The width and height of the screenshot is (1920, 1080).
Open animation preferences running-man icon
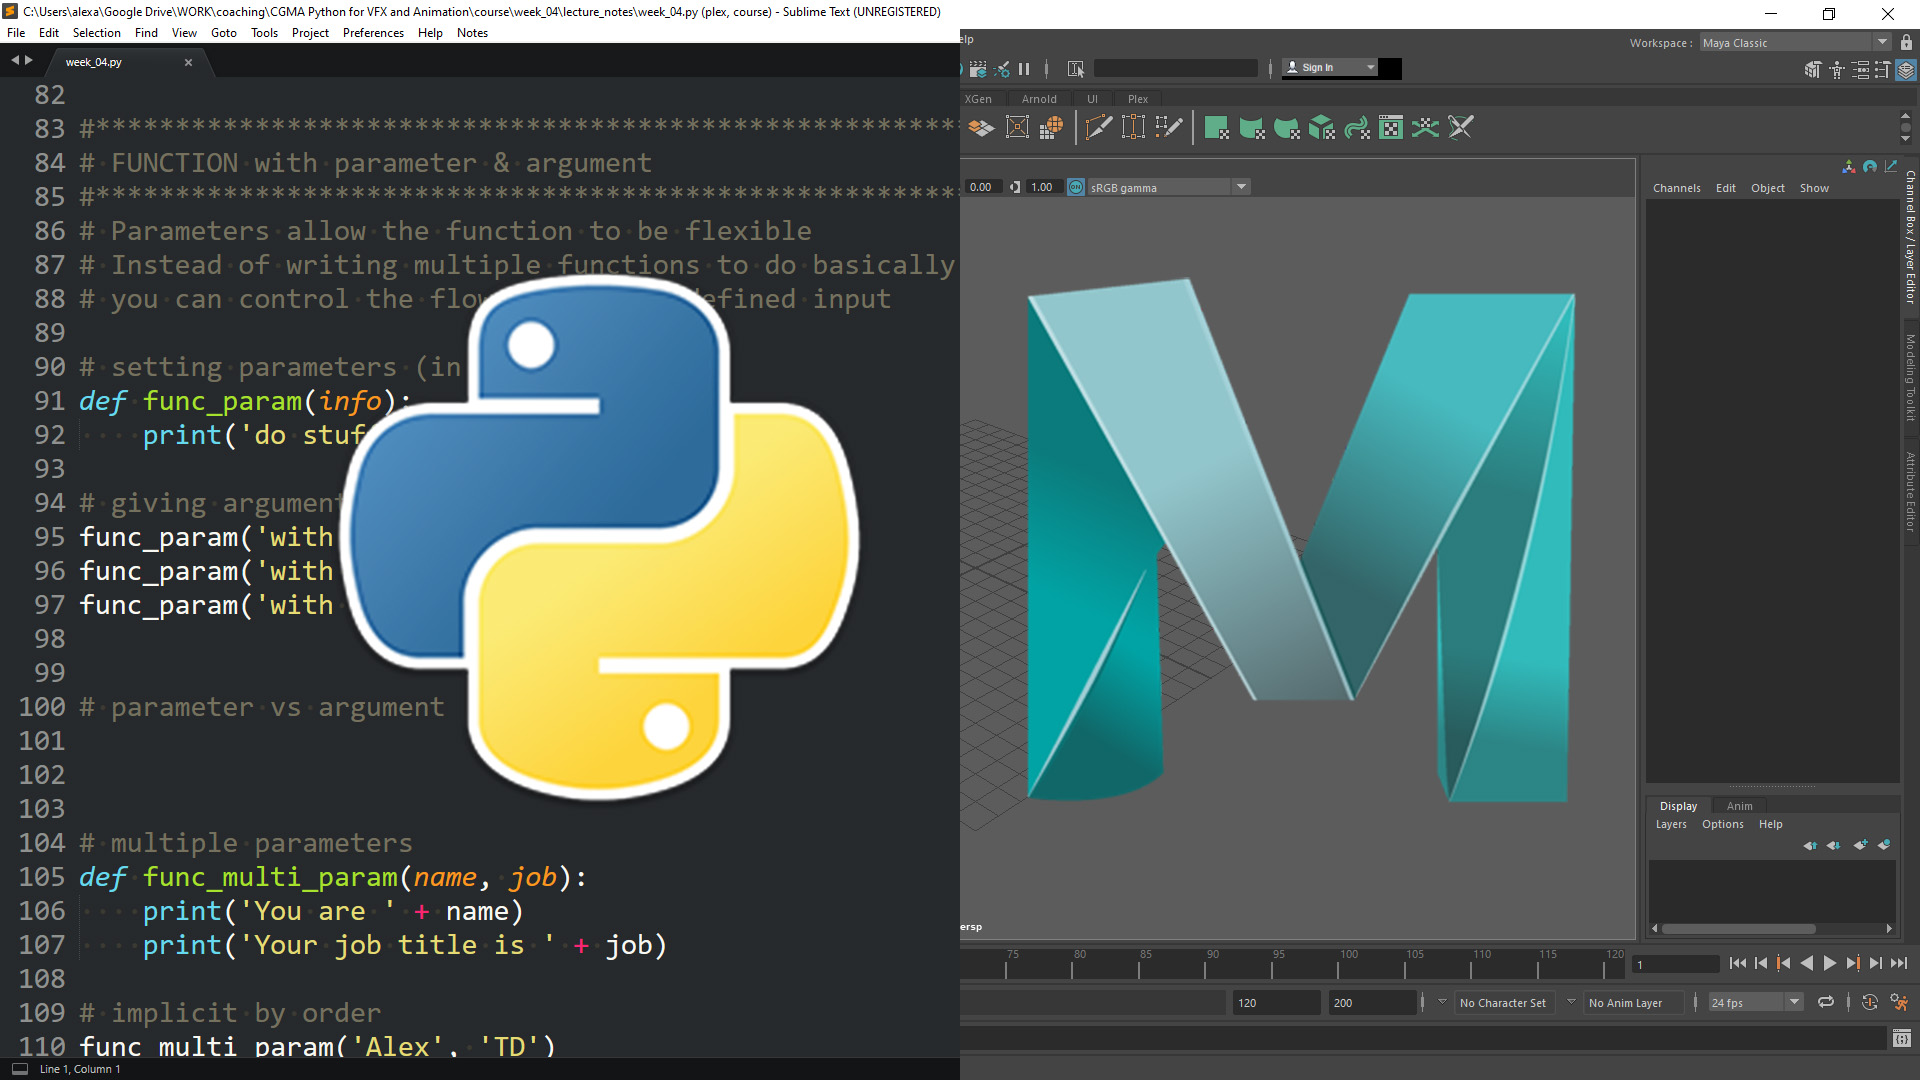(1898, 1002)
